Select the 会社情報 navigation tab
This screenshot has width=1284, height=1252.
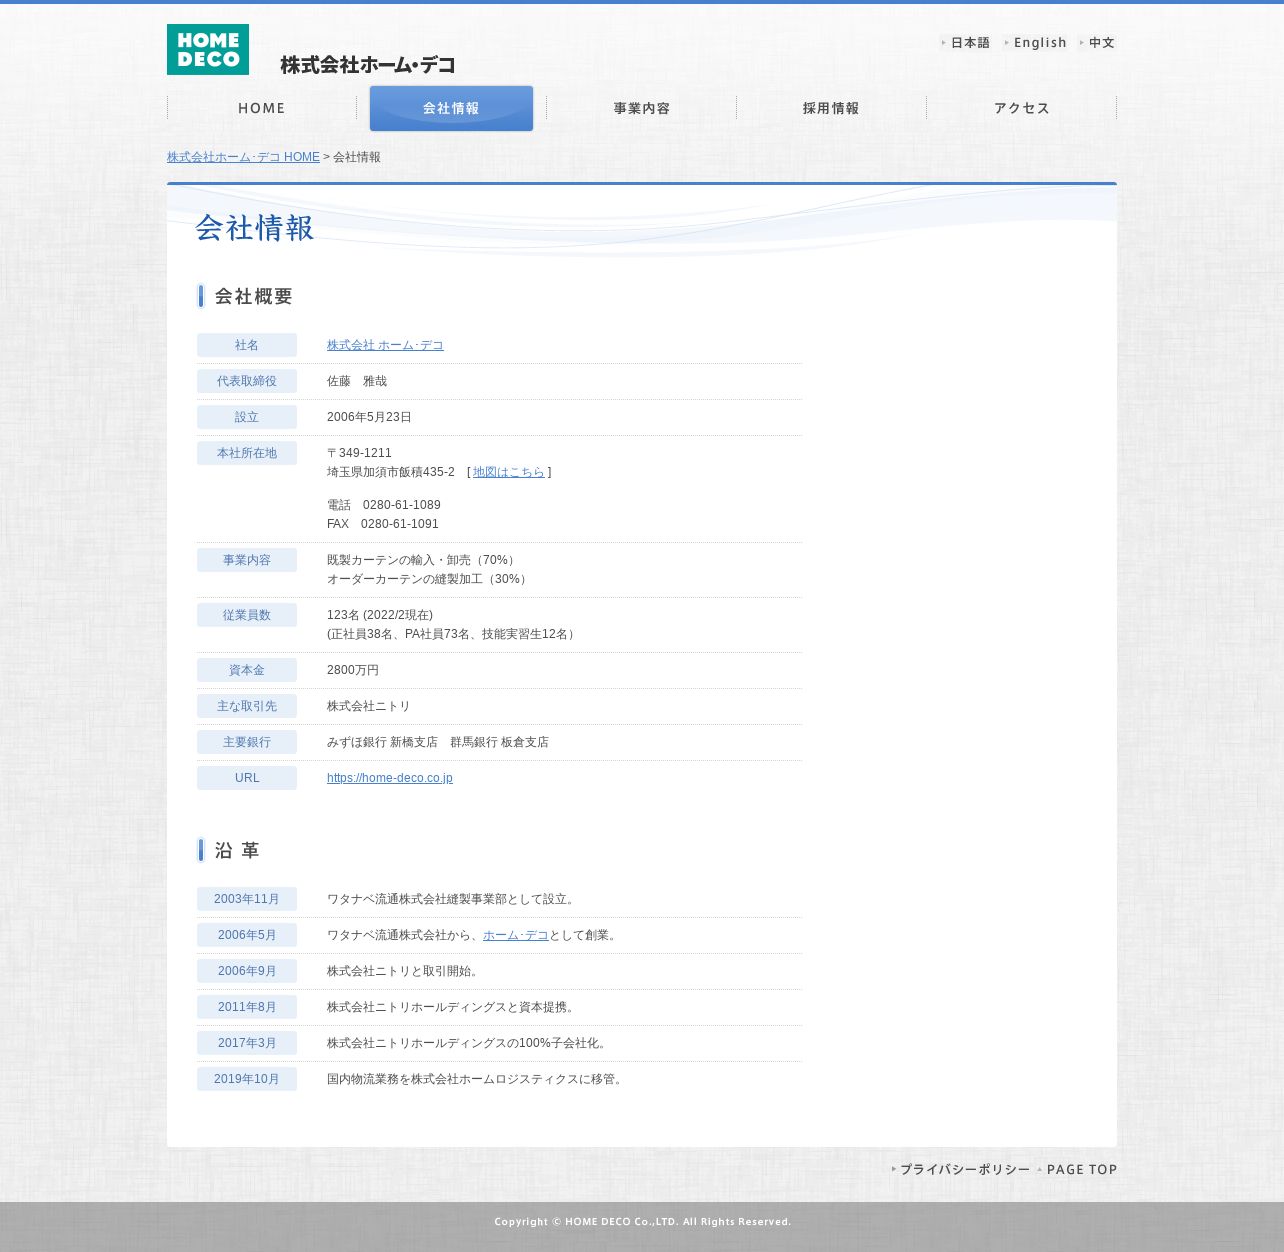(451, 108)
